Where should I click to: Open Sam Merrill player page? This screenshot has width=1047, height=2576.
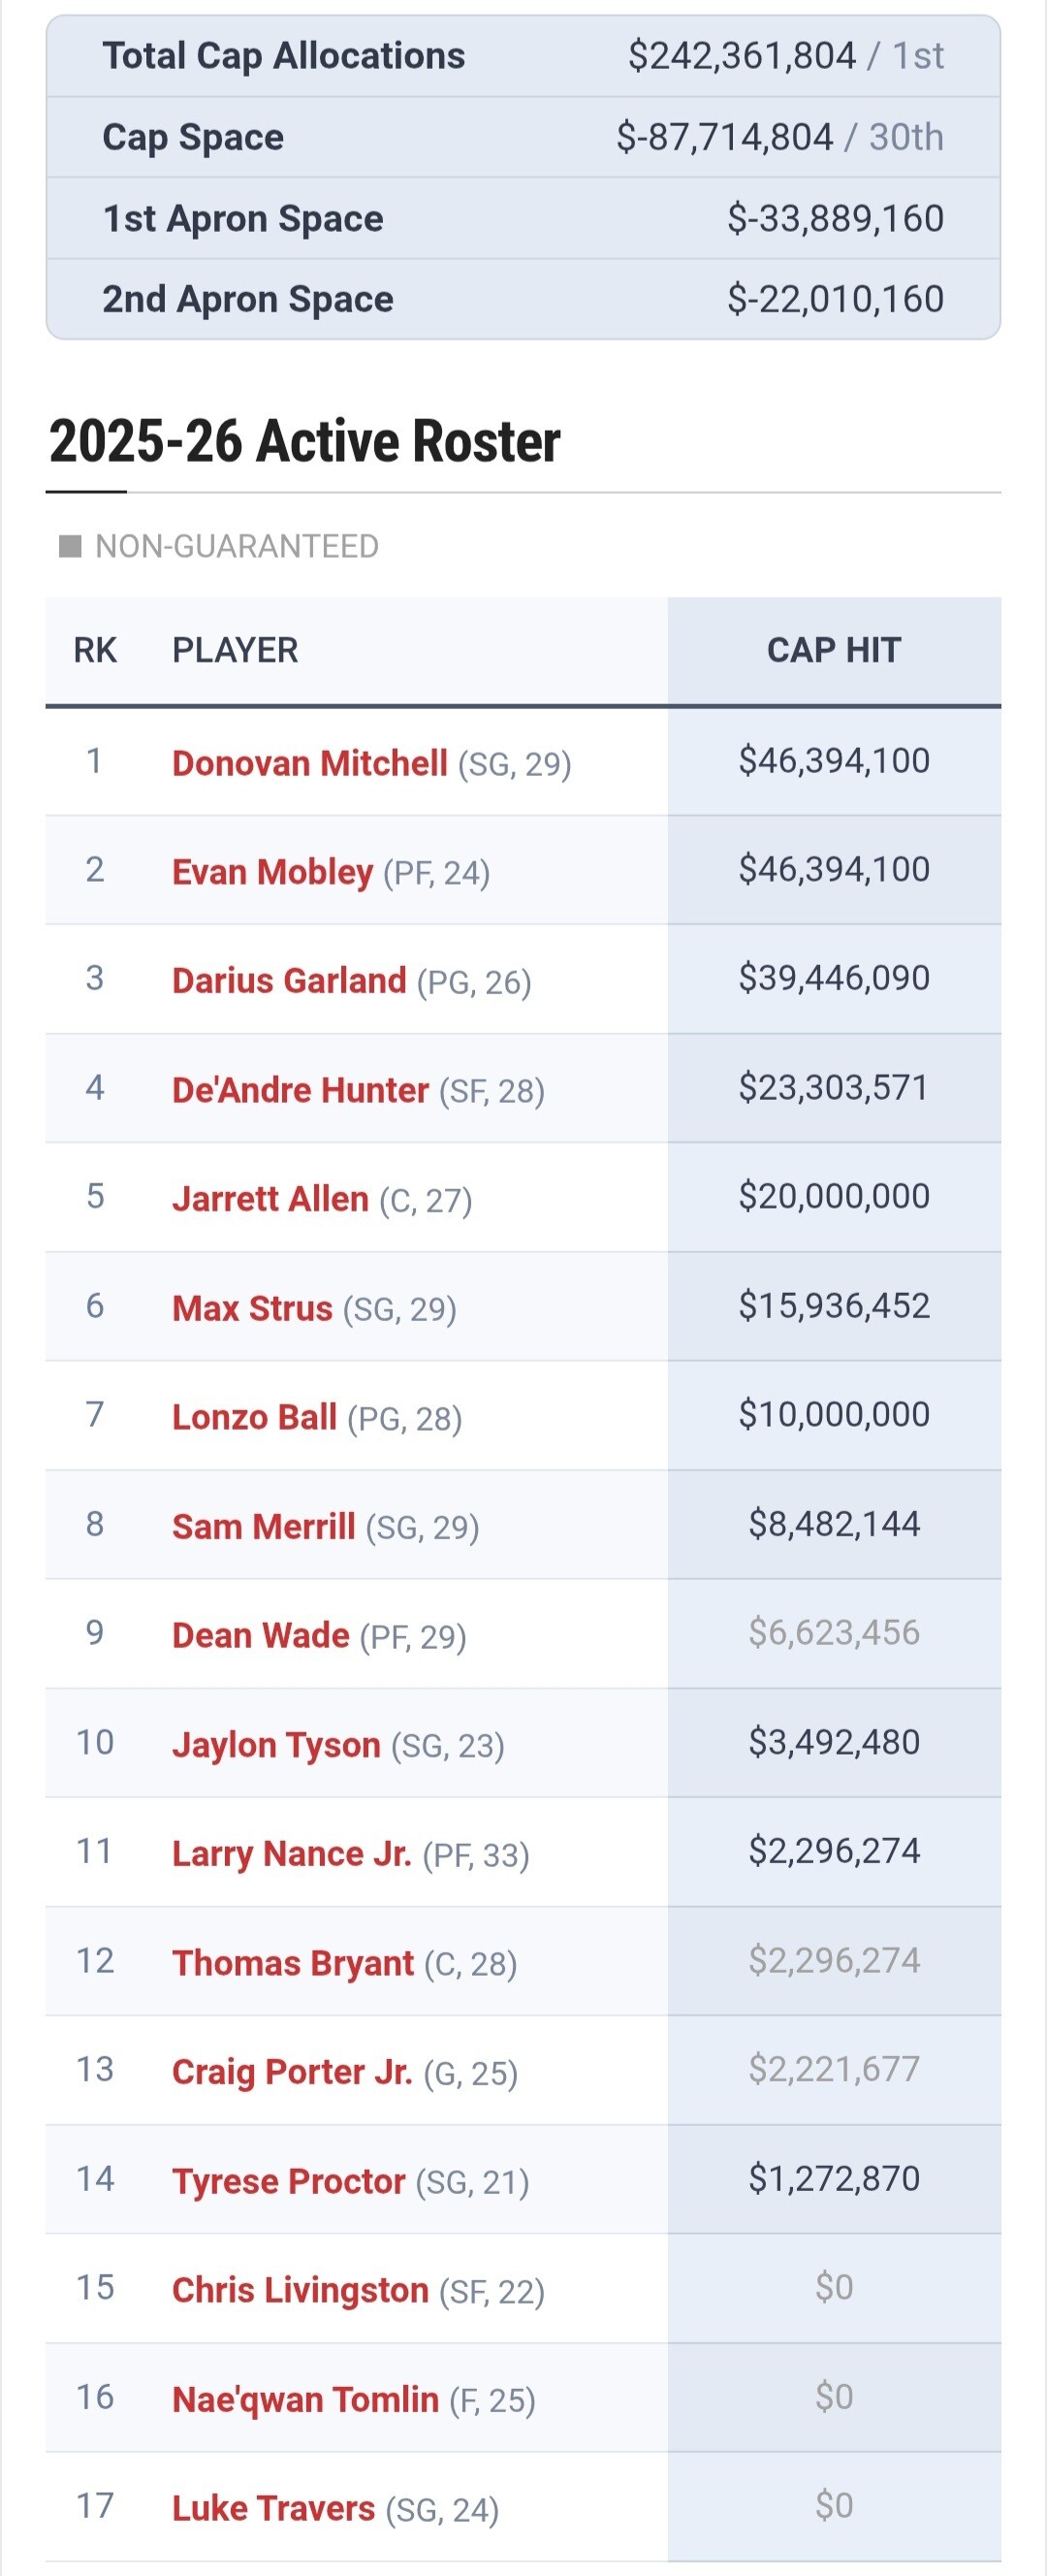pos(263,1526)
